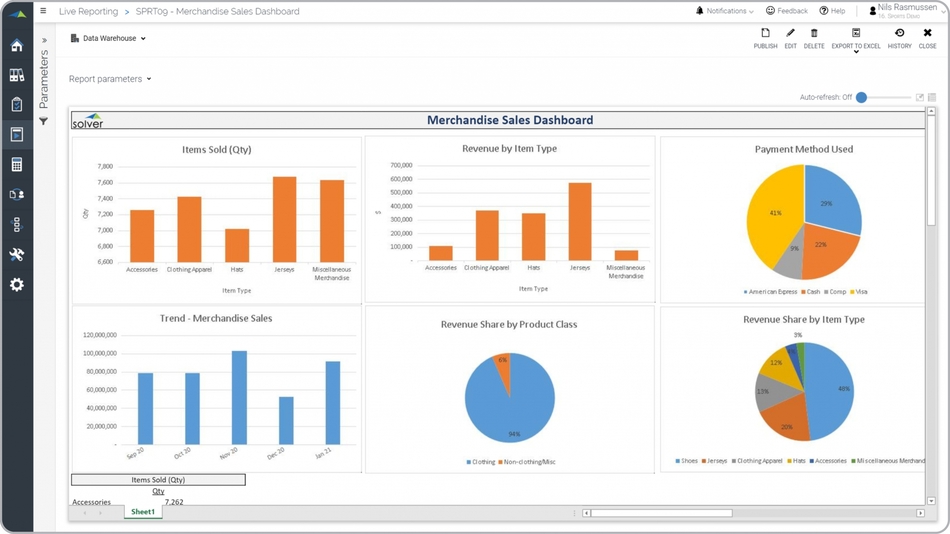Viewport: 950px width, 534px height.
Task: Toggle the hamburger menu to collapse sidebar
Action: [x=43, y=11]
